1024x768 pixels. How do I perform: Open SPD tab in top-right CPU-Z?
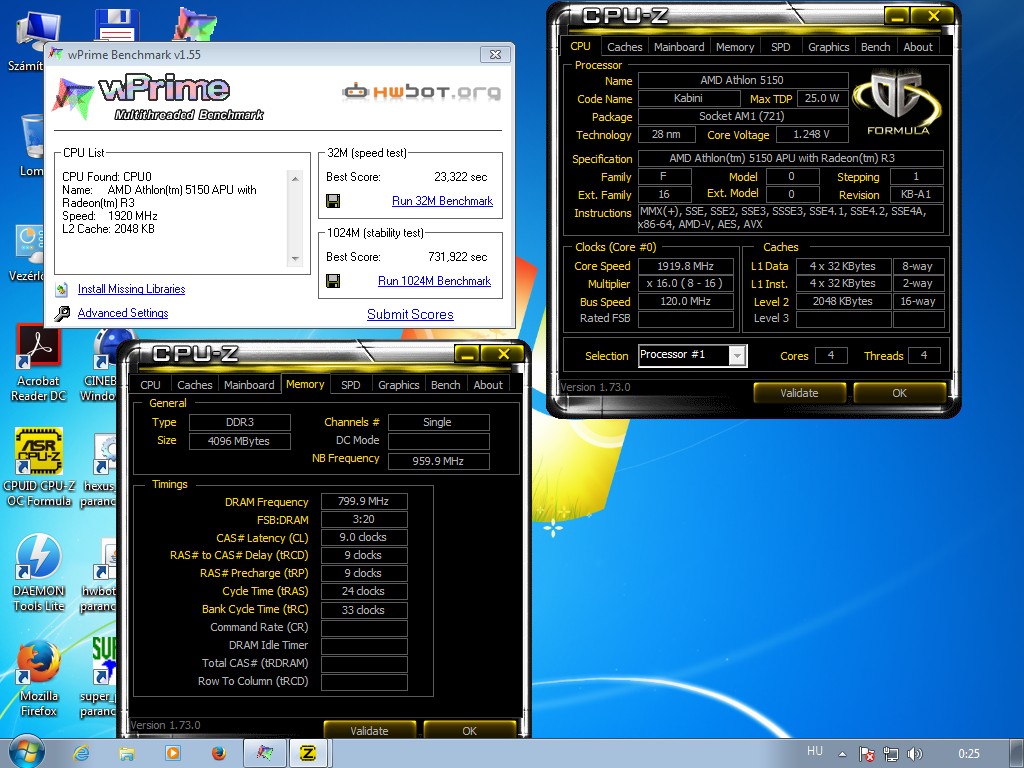[x=780, y=47]
